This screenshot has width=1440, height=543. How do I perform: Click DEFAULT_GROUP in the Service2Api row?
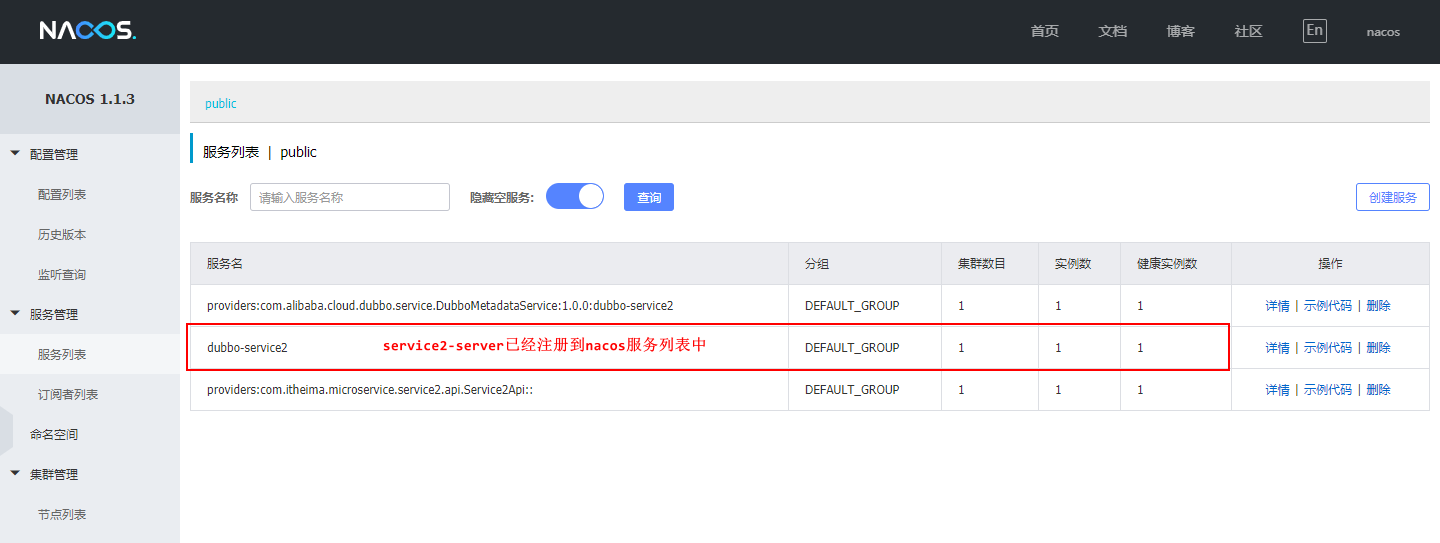(852, 390)
